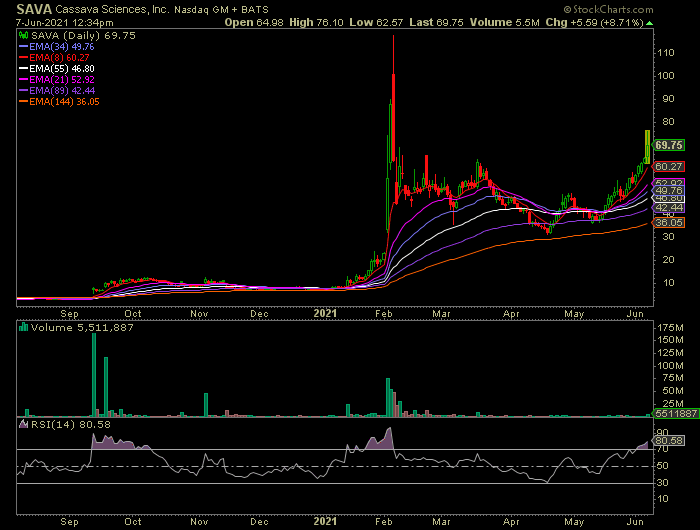
Task: Click the SAVA (Daily) 69.75 legend entry
Action: (x=83, y=36)
